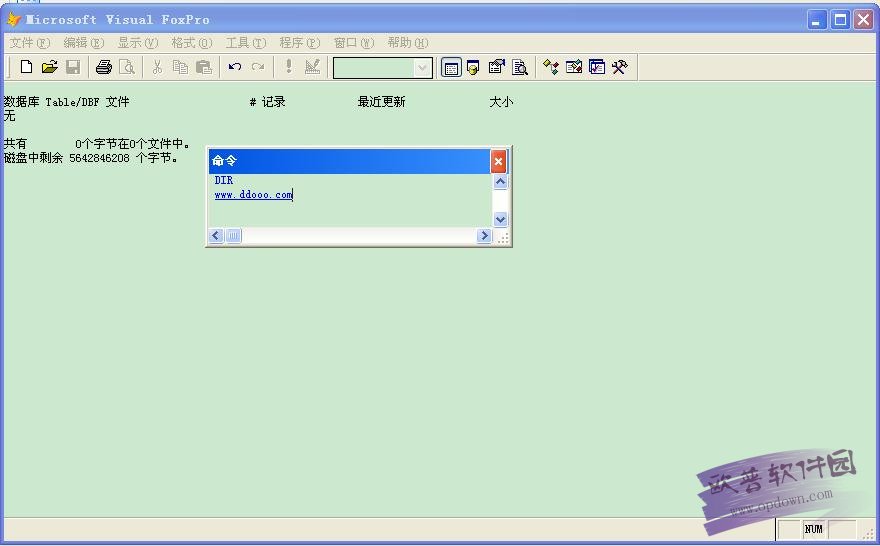Click the 最近更新 column header text
The image size is (880, 546).
point(382,102)
